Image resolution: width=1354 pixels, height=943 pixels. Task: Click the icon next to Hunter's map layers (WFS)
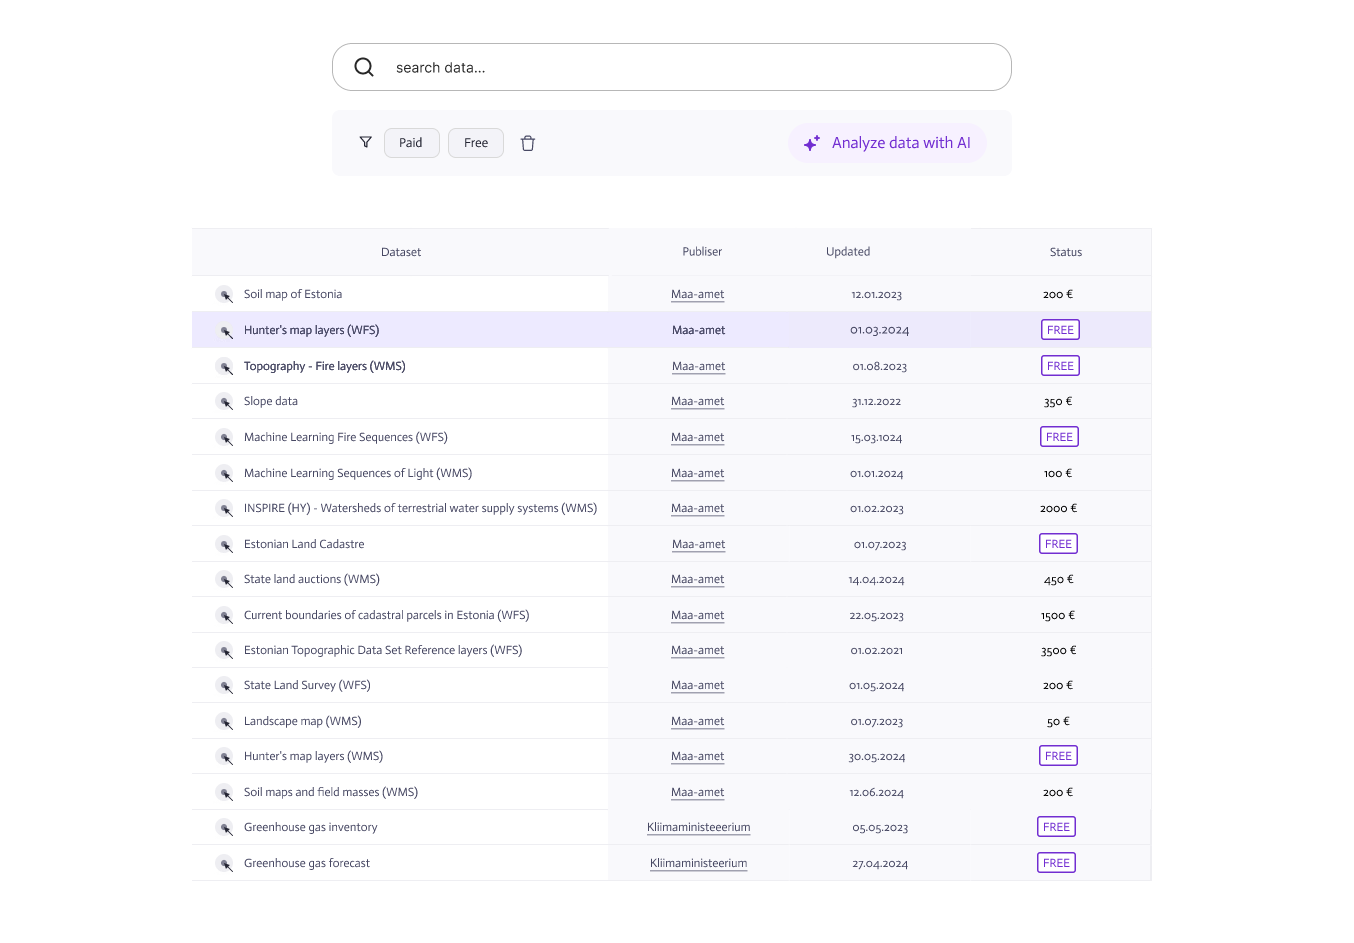(225, 330)
